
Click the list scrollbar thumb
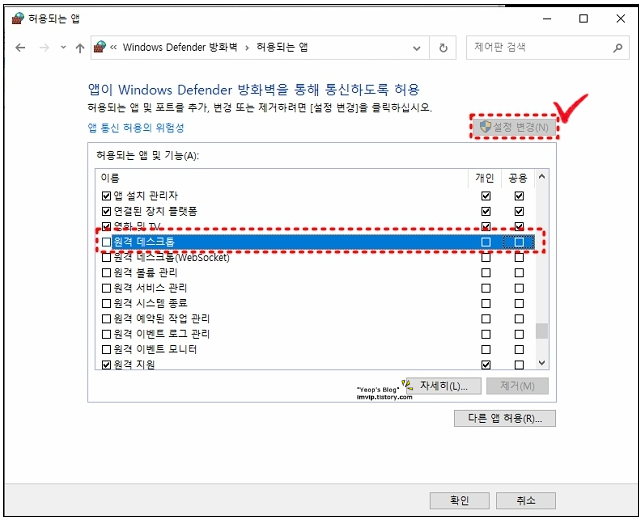[x=542, y=331]
